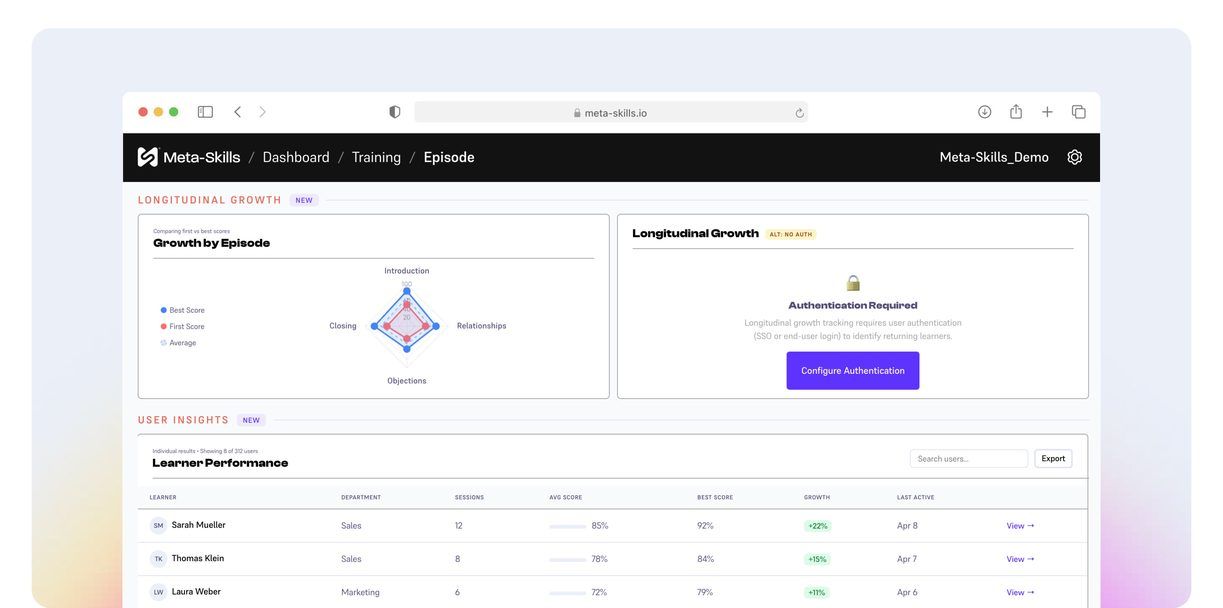Sort by the Best Score column header

[x=715, y=497]
